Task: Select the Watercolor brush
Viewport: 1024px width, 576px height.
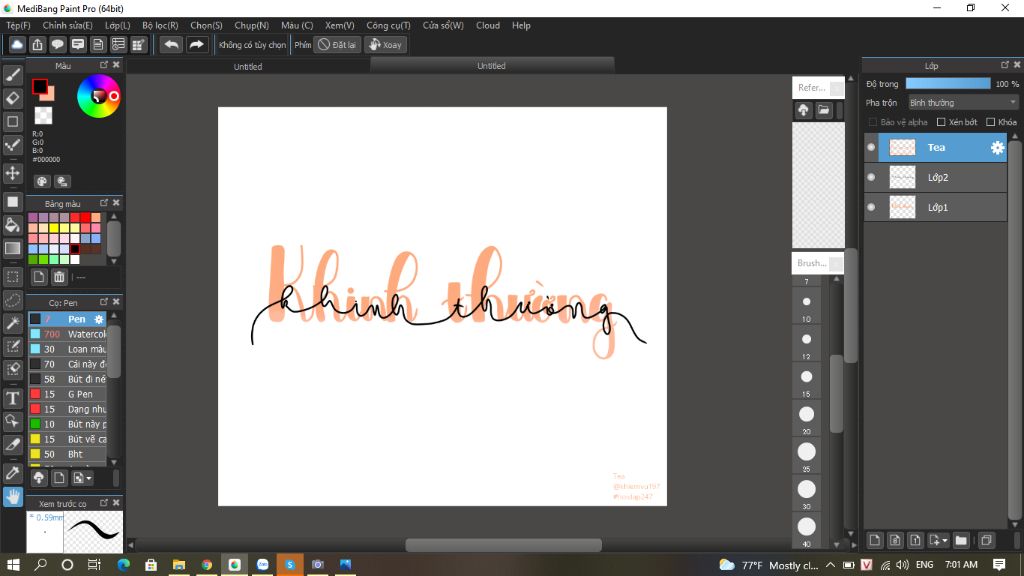Action: pos(68,334)
